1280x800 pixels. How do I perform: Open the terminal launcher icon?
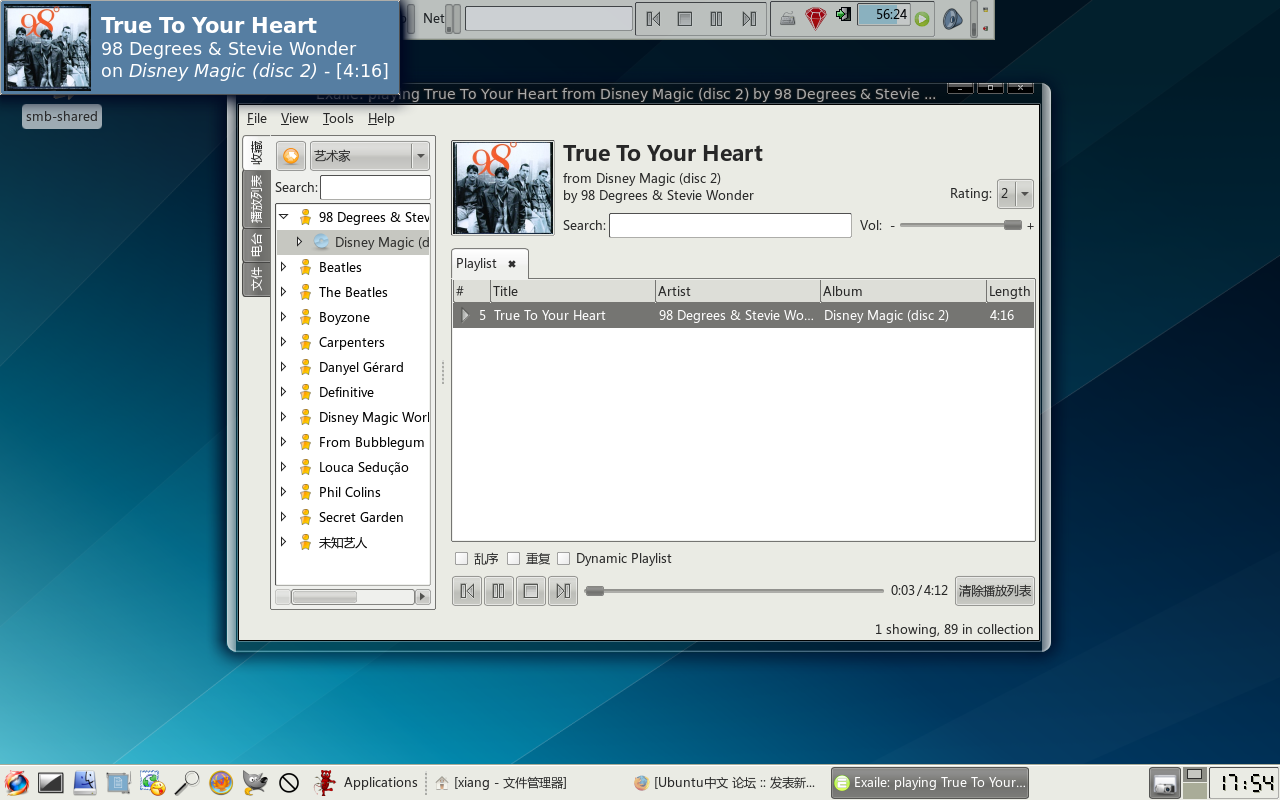tap(51, 782)
